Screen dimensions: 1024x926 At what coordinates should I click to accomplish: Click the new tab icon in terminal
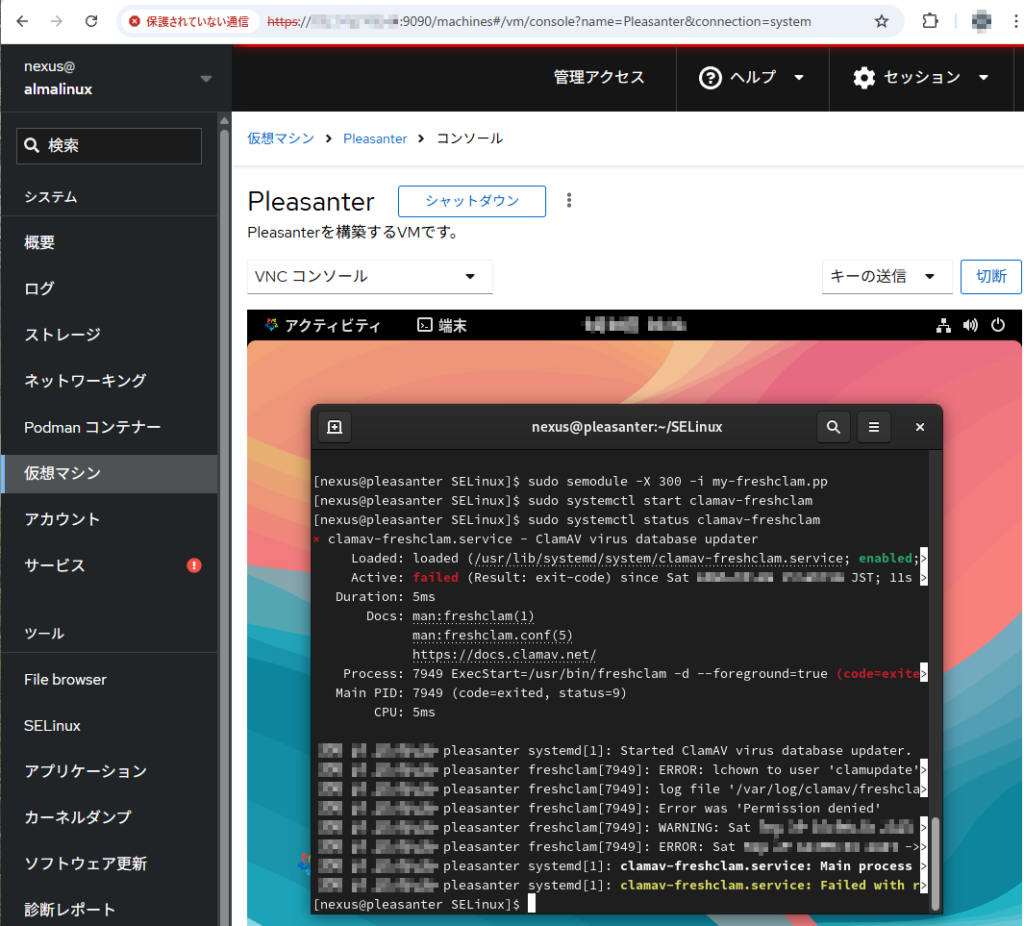pos(335,427)
